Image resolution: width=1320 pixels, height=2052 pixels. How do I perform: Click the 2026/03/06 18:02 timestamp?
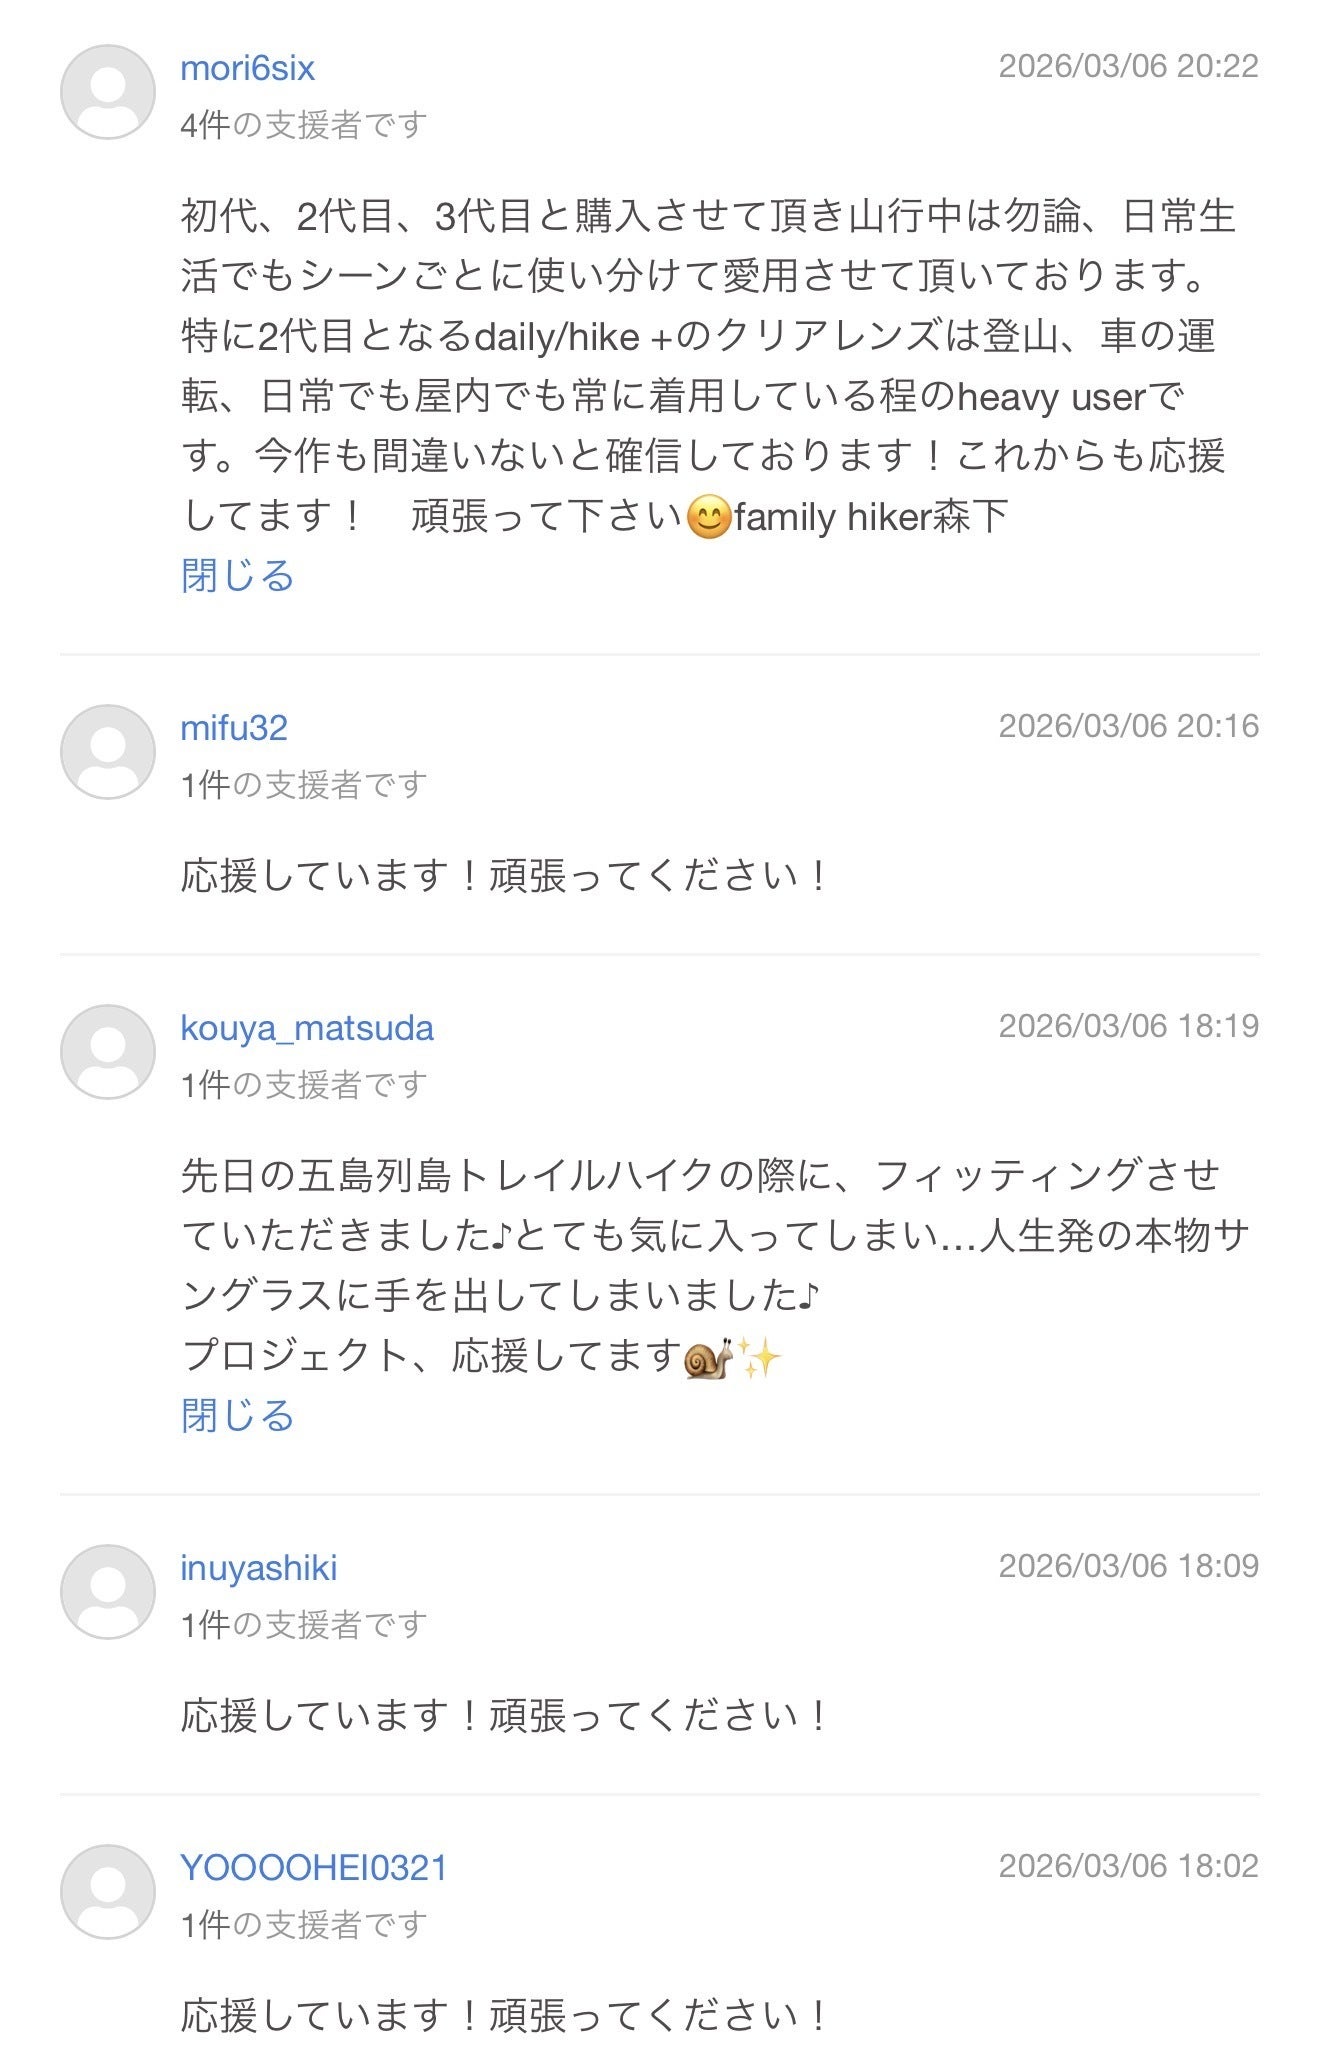click(x=1128, y=1866)
